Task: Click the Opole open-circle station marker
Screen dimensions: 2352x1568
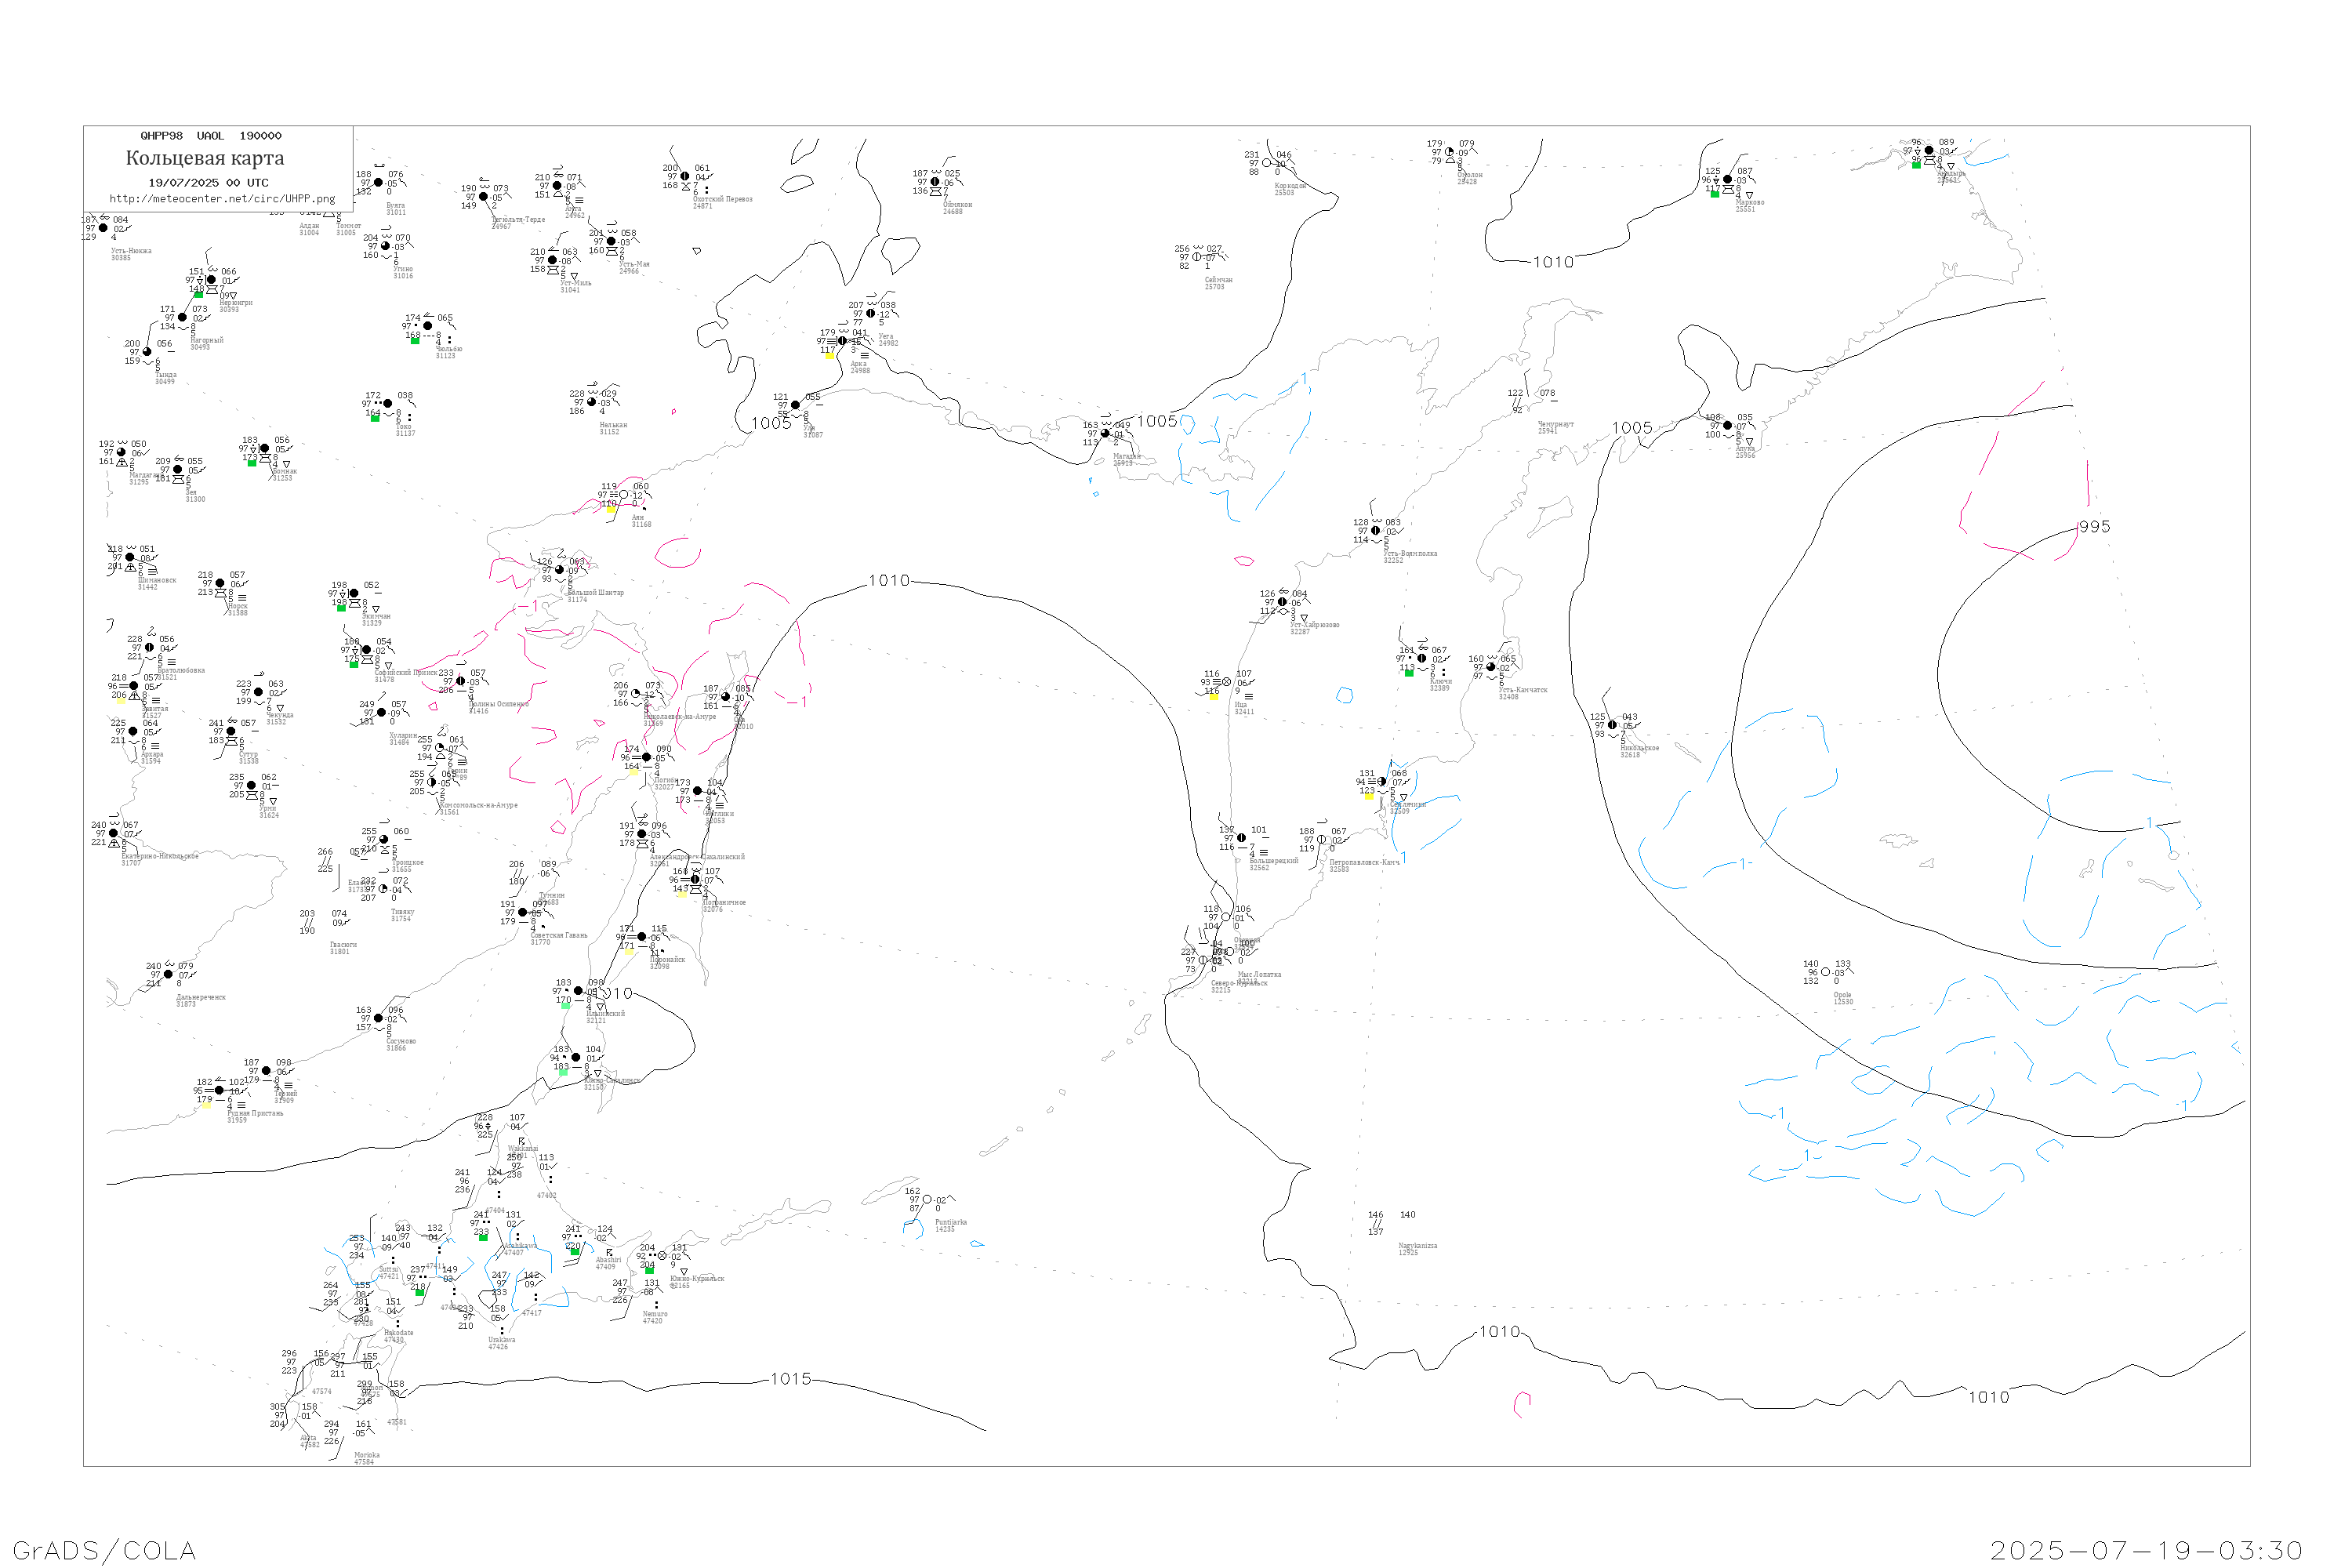Action: point(1826,972)
